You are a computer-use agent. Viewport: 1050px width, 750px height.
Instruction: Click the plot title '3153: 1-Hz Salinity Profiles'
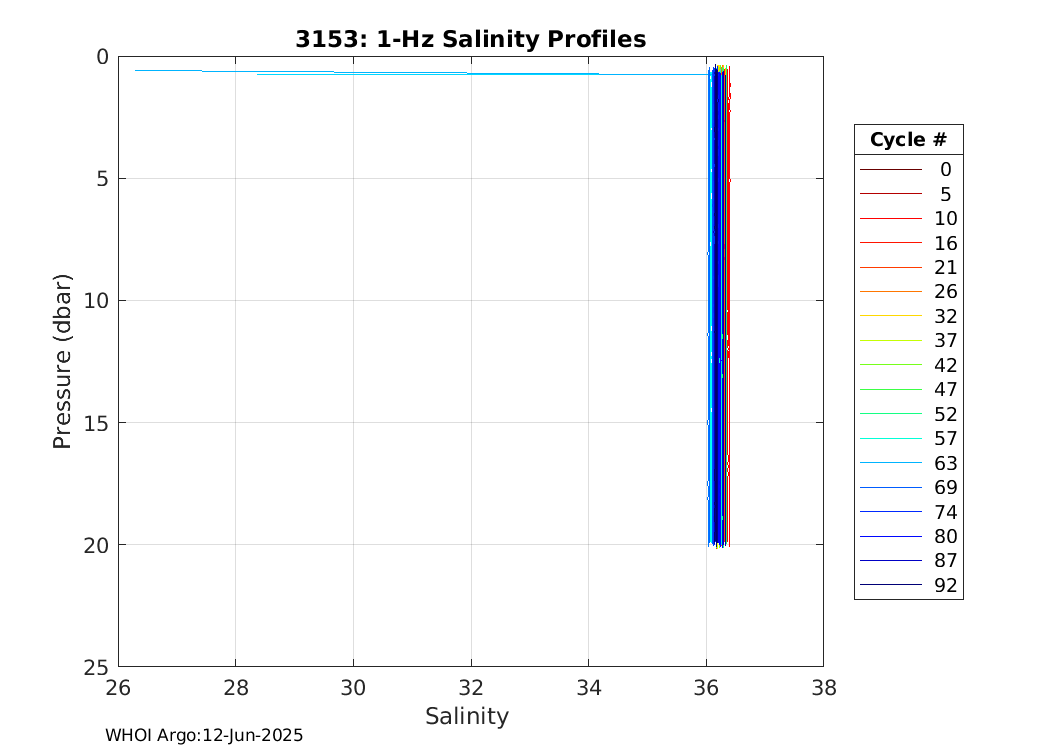coord(470,39)
